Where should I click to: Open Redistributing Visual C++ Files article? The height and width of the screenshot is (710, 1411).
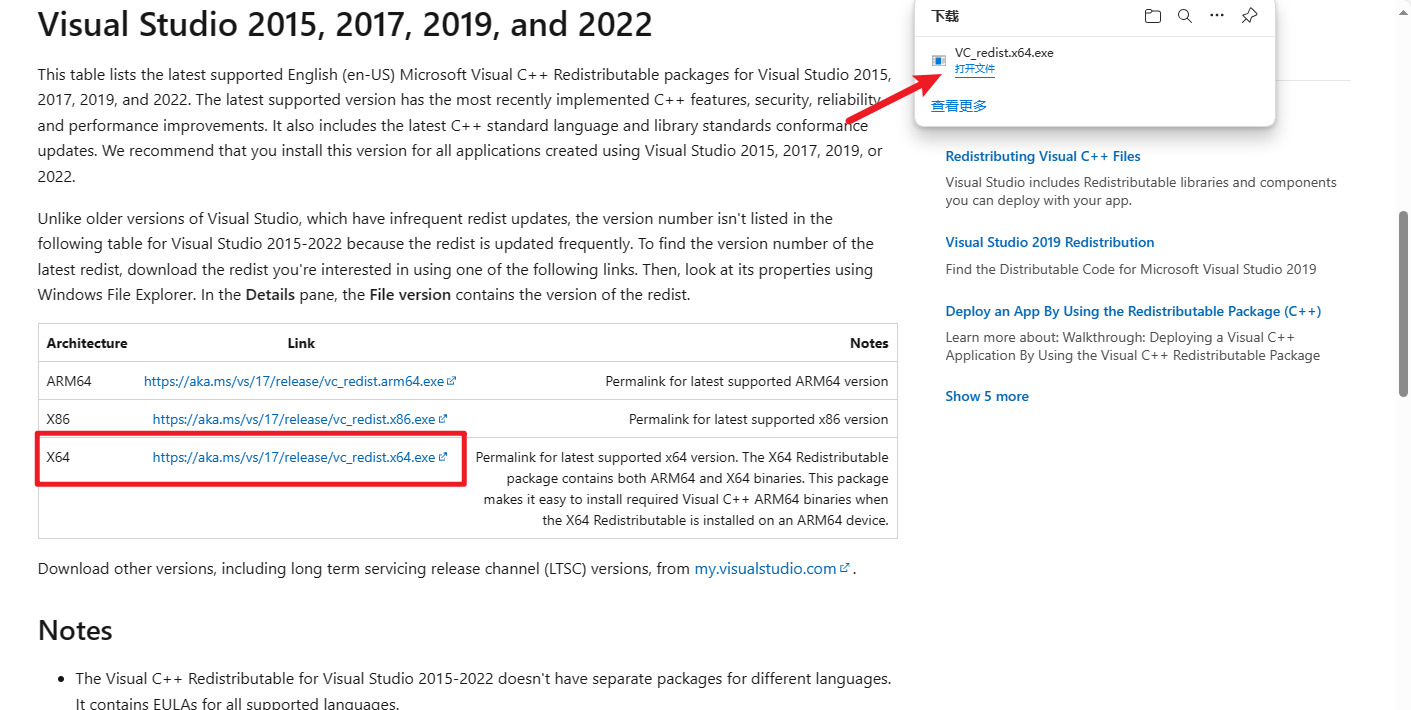pos(1042,156)
